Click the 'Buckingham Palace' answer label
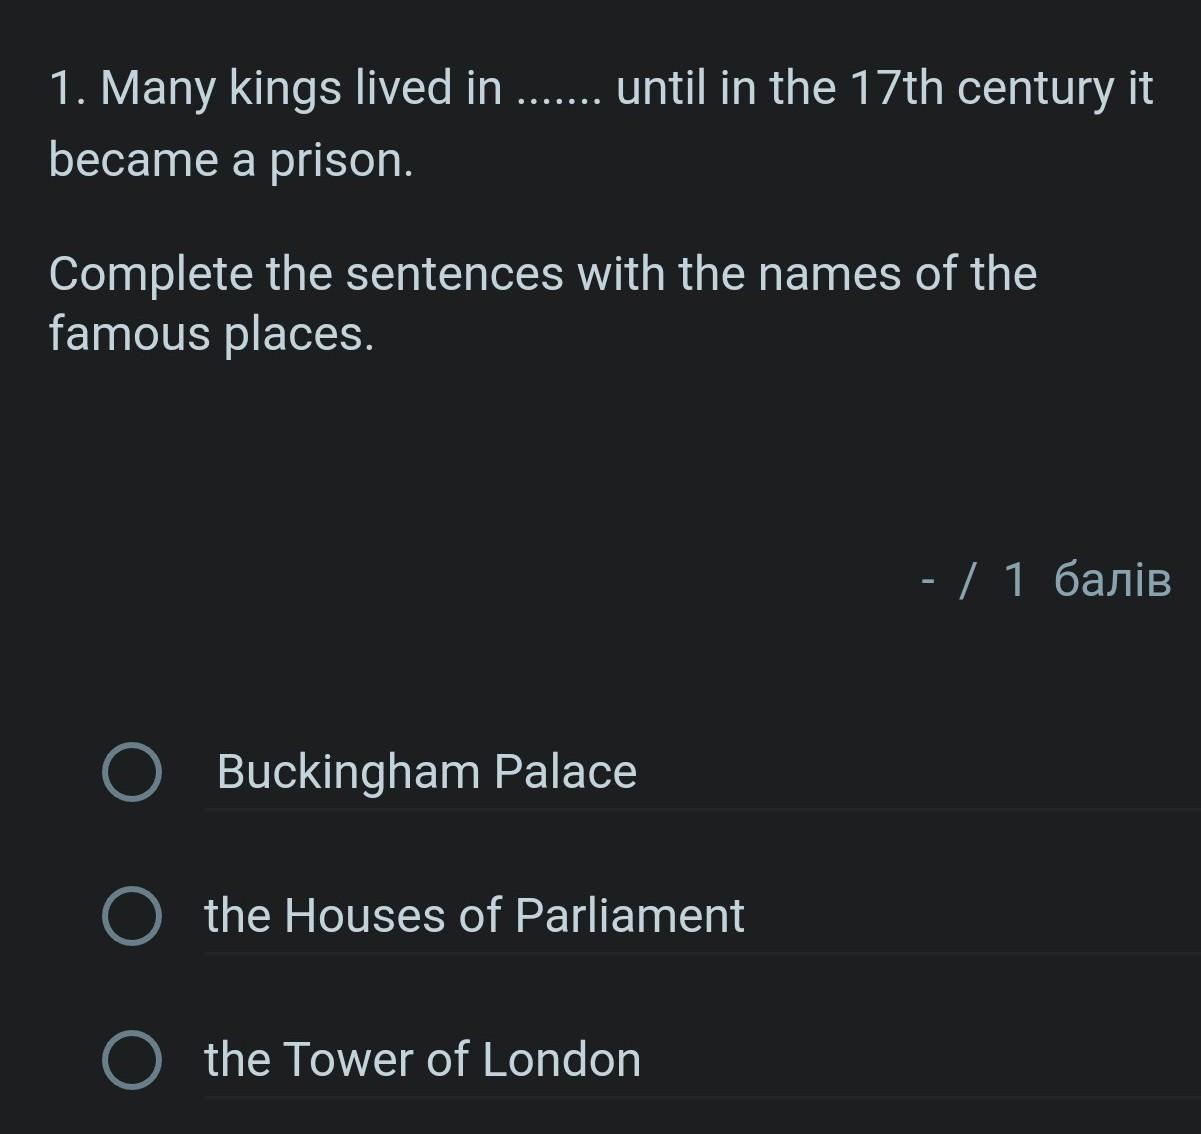Image resolution: width=1201 pixels, height=1134 pixels. (427, 772)
